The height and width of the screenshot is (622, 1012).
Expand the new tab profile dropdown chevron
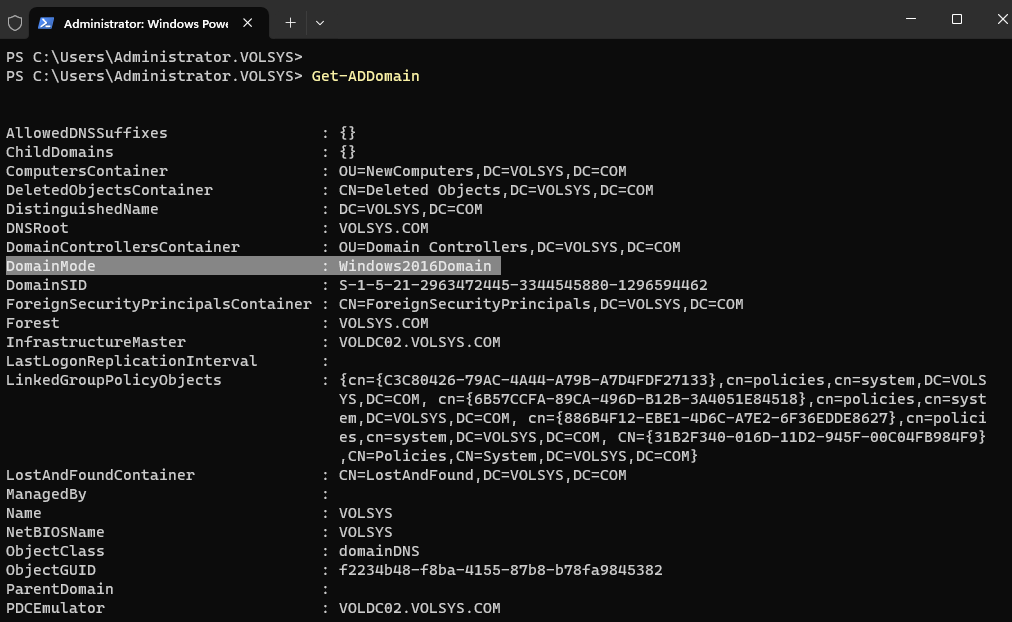320,22
